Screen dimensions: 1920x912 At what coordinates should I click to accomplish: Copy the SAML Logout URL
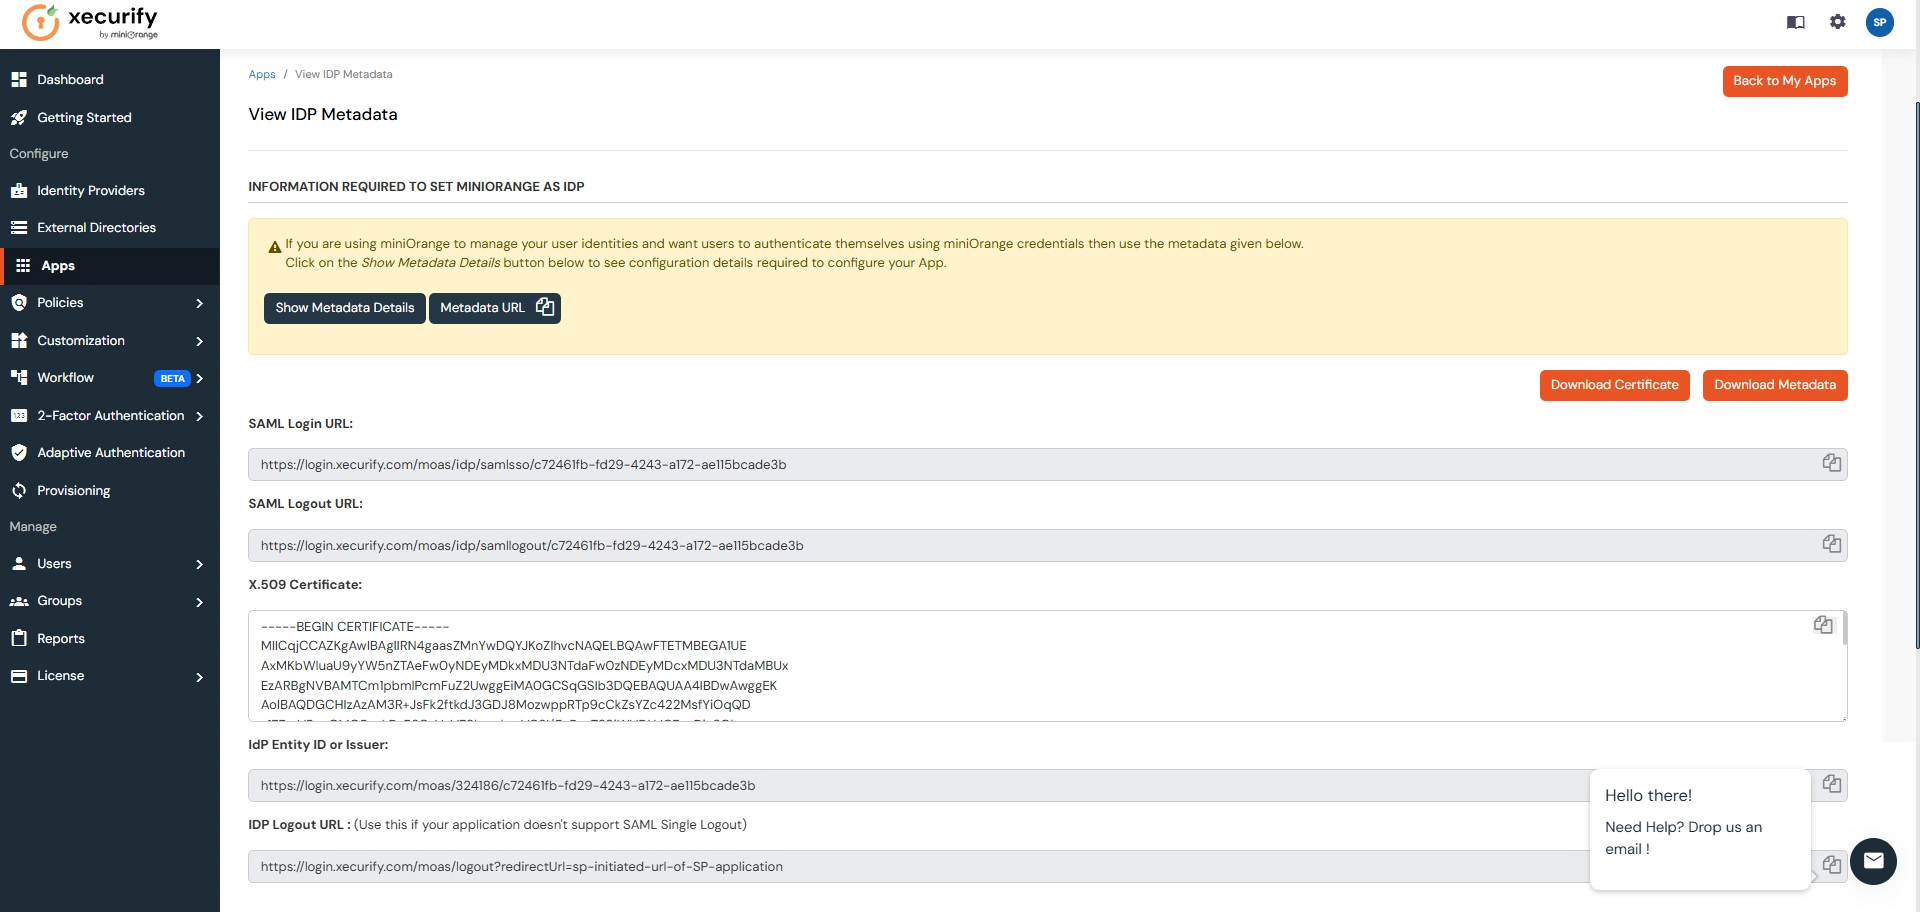pos(1831,544)
